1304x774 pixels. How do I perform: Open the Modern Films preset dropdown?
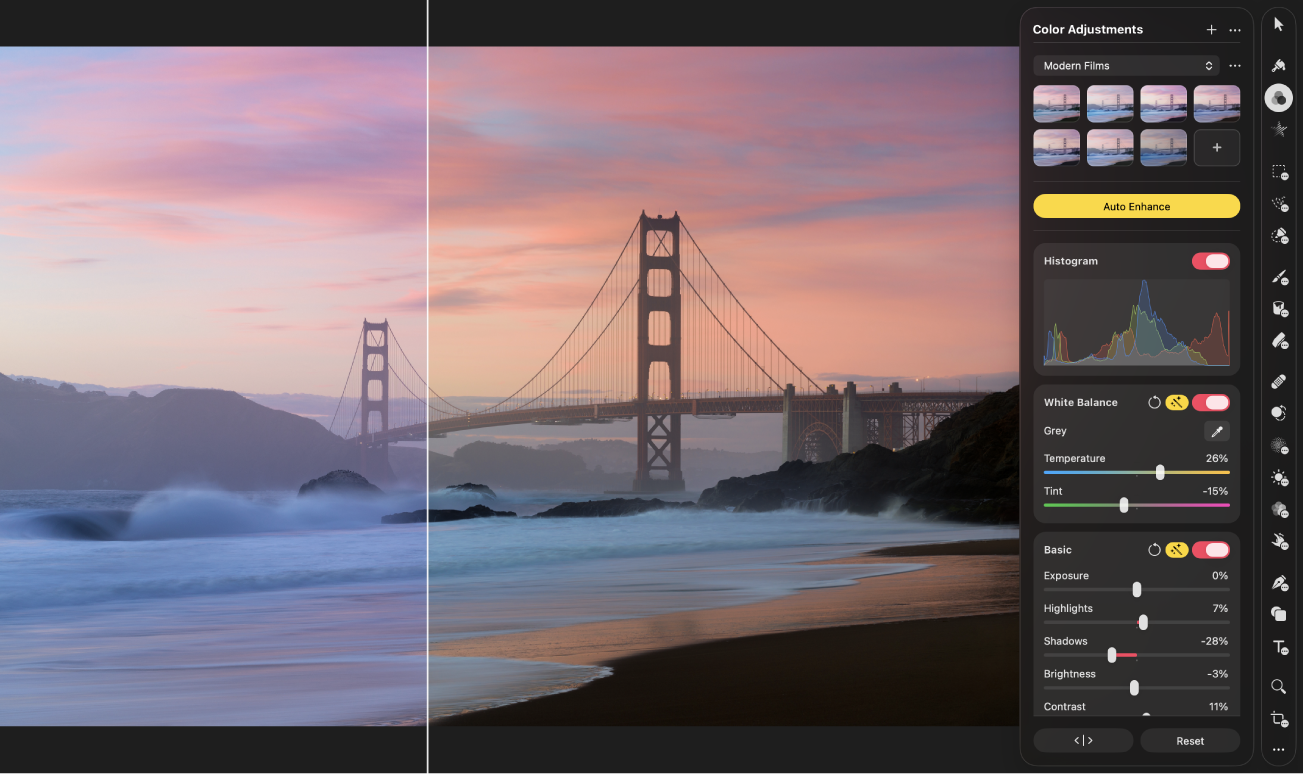point(1125,65)
